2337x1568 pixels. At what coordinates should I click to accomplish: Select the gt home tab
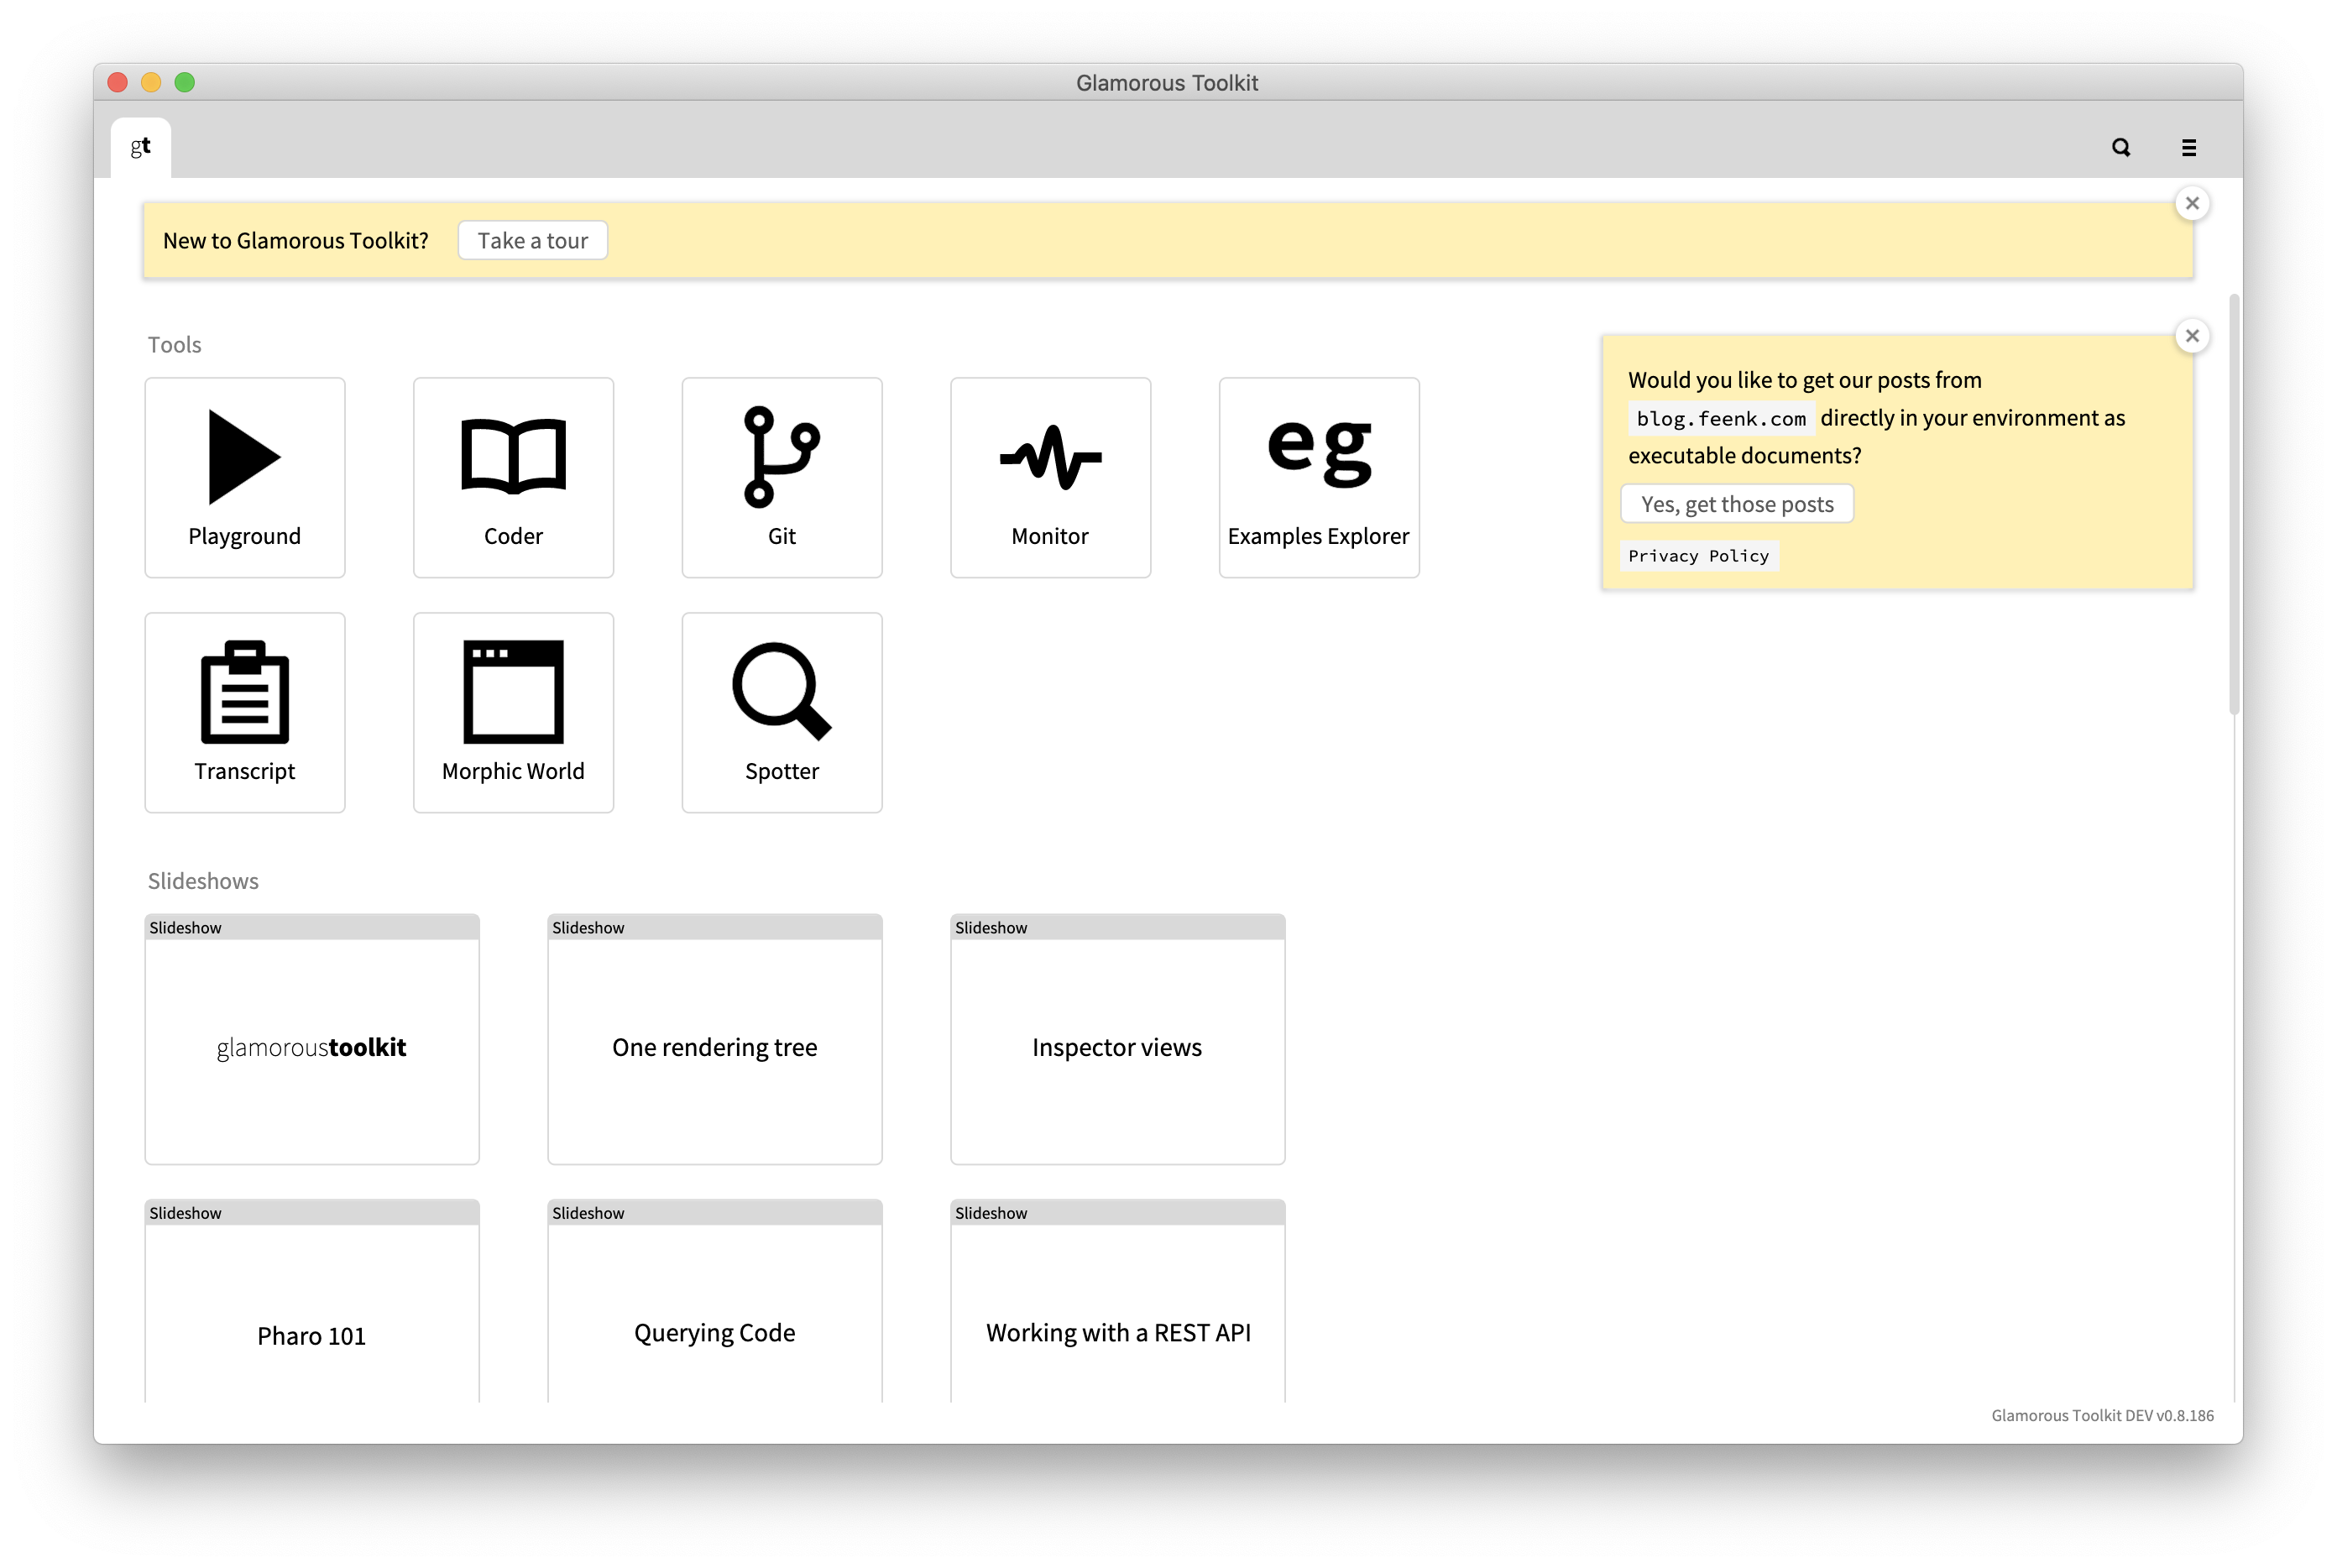(141, 147)
